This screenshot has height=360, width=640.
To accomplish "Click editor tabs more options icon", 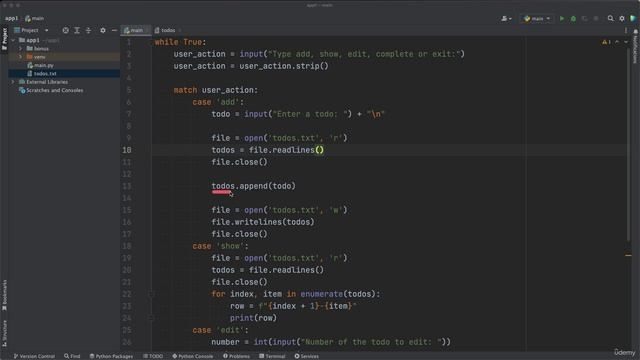I will tap(626, 30).
